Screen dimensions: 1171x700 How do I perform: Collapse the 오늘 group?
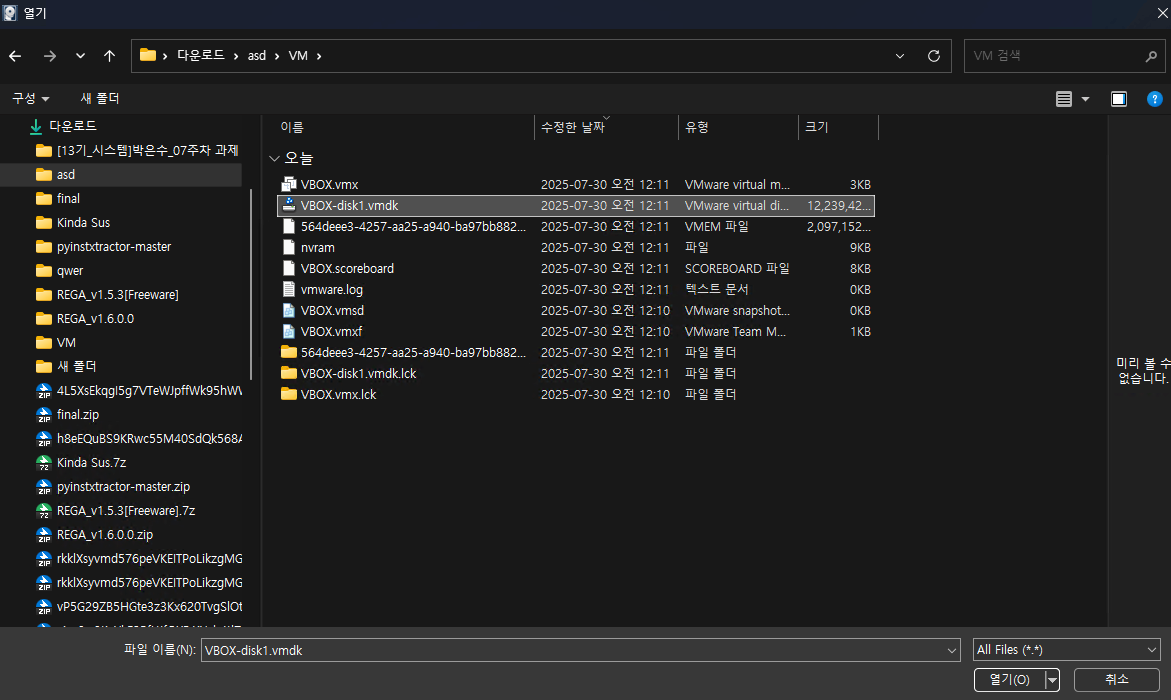point(274,158)
